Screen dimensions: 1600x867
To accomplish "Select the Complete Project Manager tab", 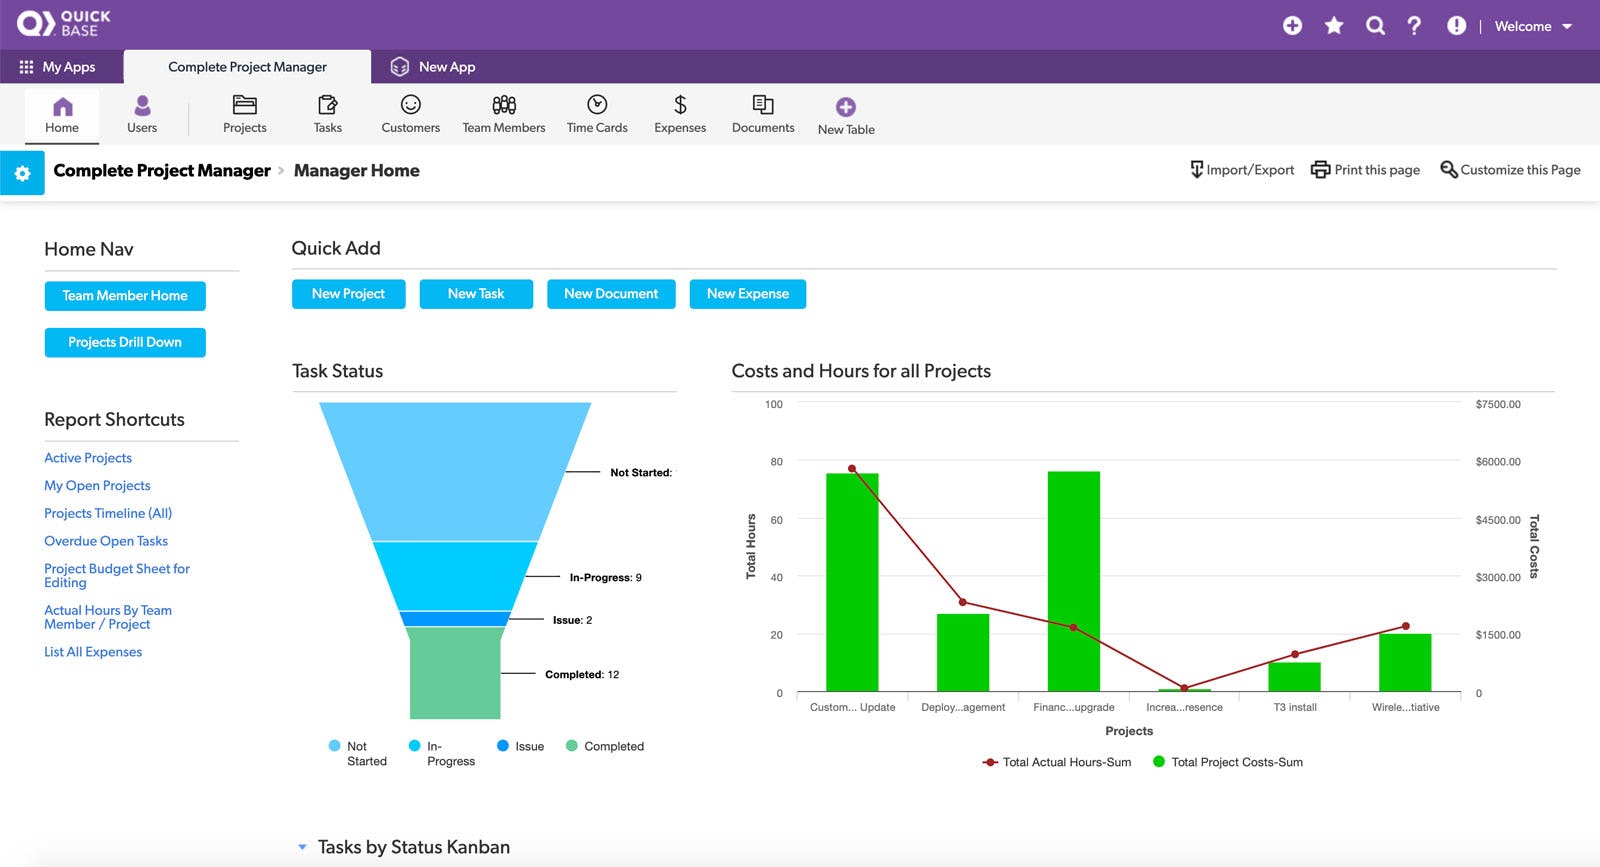I will 247,67.
